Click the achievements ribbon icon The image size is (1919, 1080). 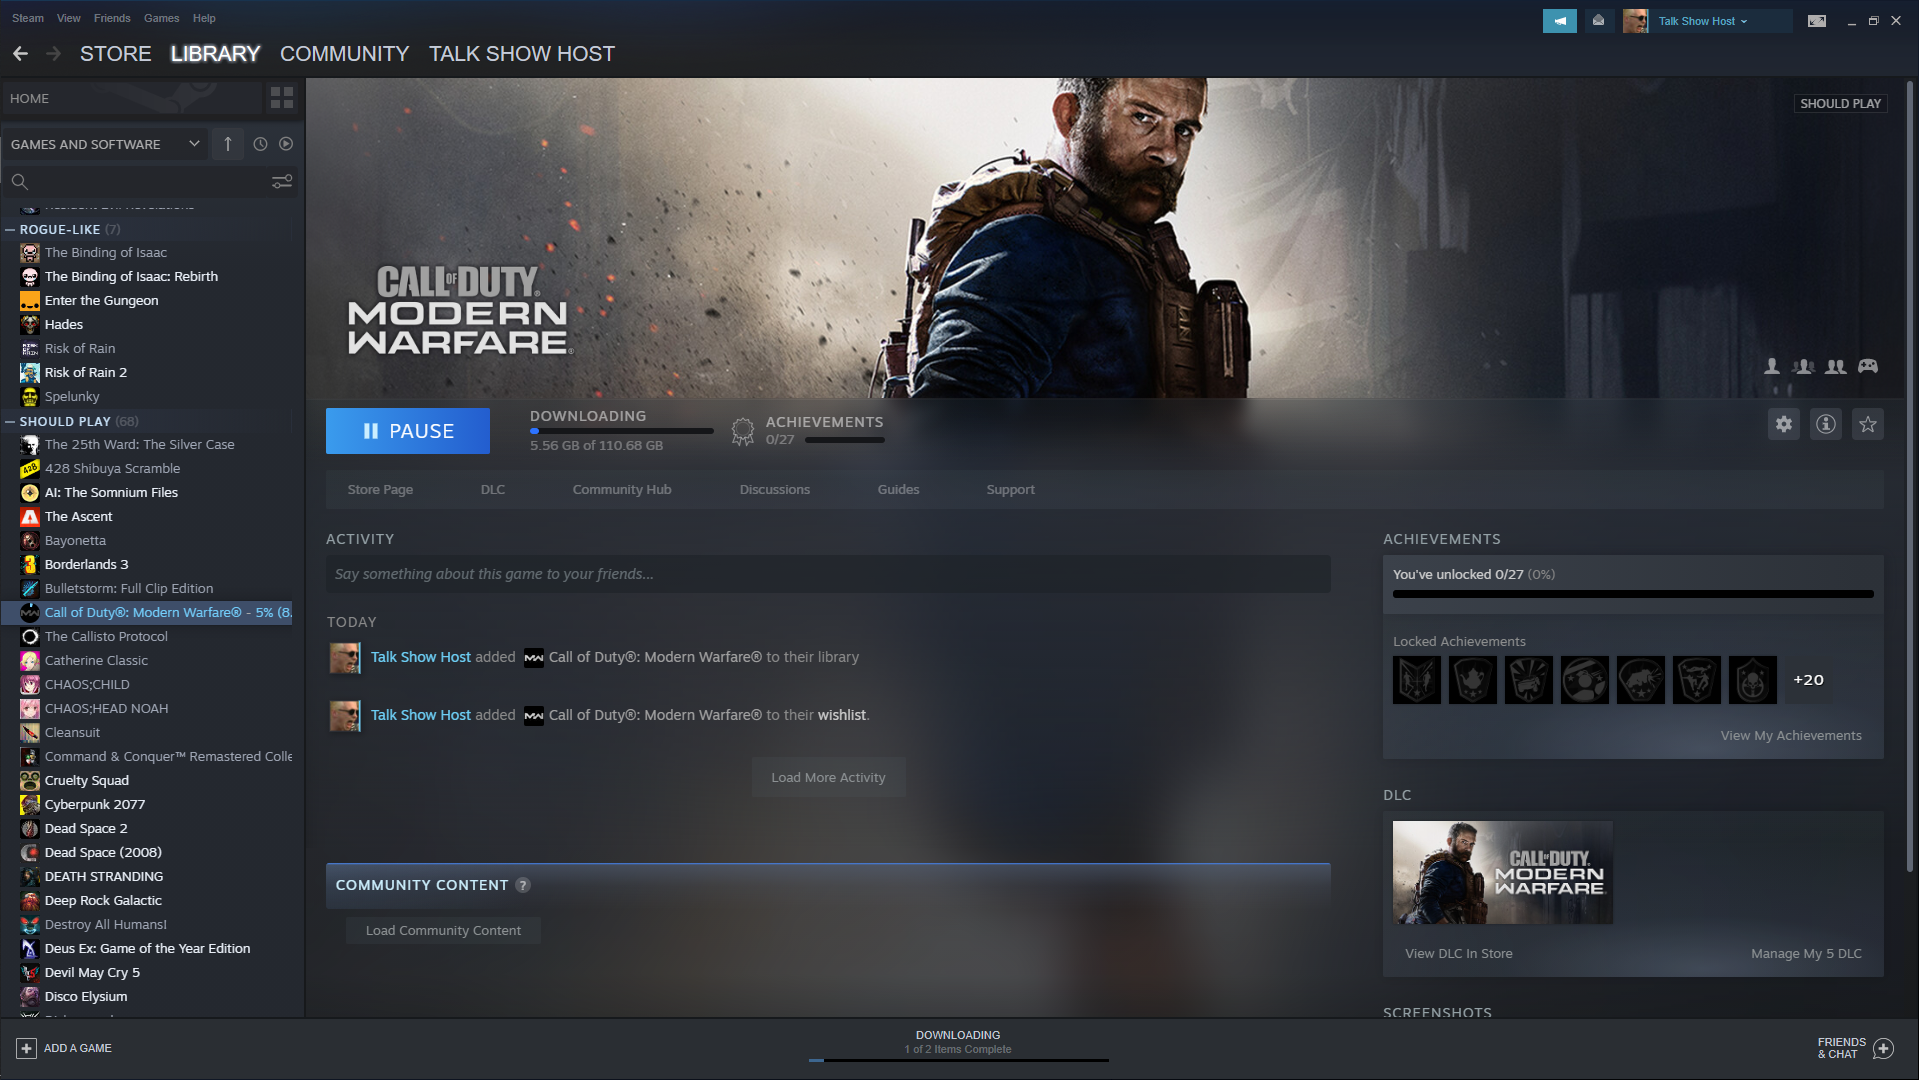(742, 432)
